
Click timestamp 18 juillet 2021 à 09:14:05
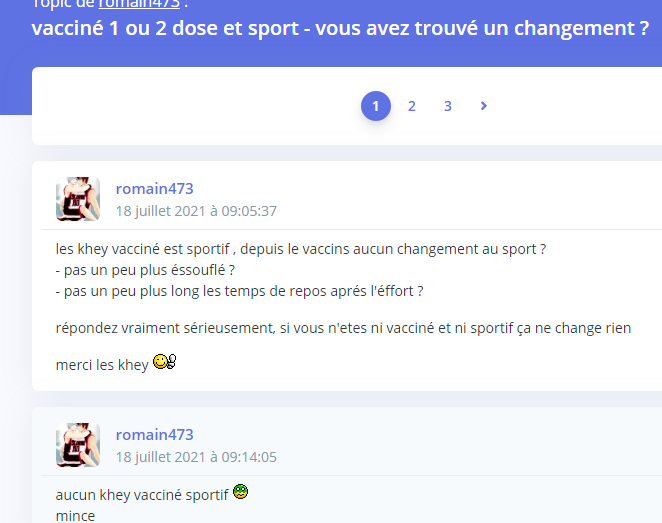click(196, 457)
